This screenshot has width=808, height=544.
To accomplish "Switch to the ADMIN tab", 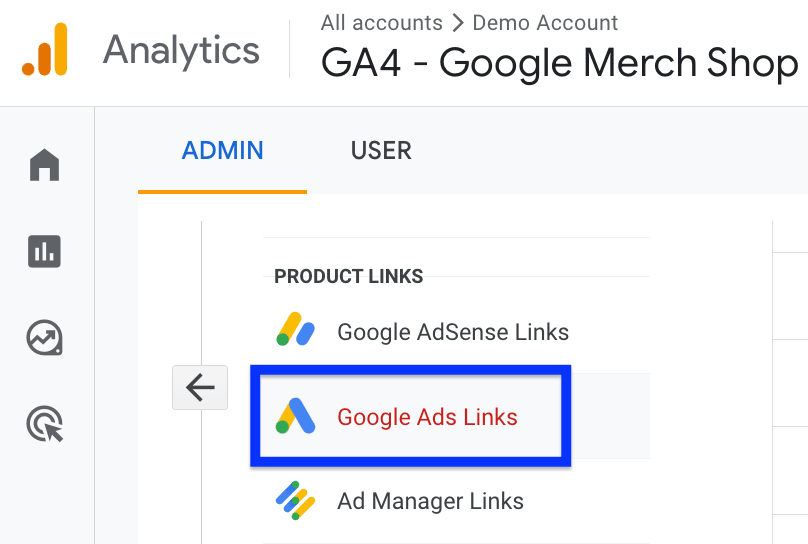I will pos(222,151).
